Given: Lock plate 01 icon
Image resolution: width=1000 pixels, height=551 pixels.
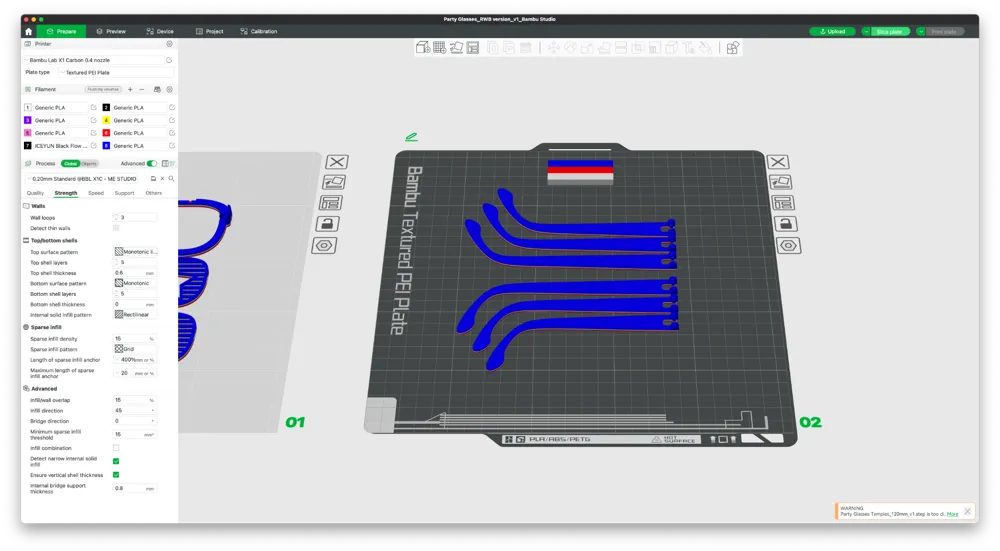Looking at the screenshot, I should point(327,224).
